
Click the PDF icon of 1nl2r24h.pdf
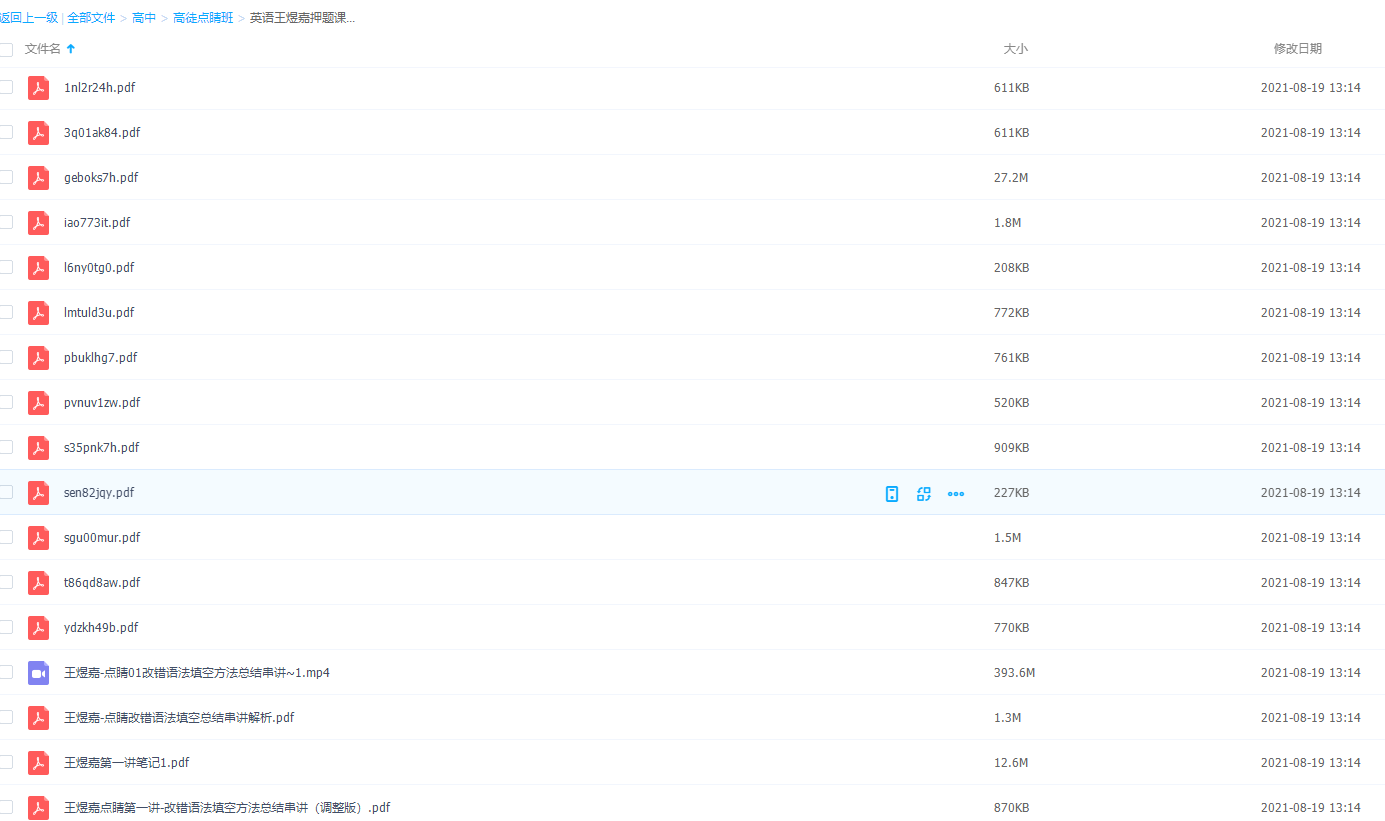[x=38, y=88]
